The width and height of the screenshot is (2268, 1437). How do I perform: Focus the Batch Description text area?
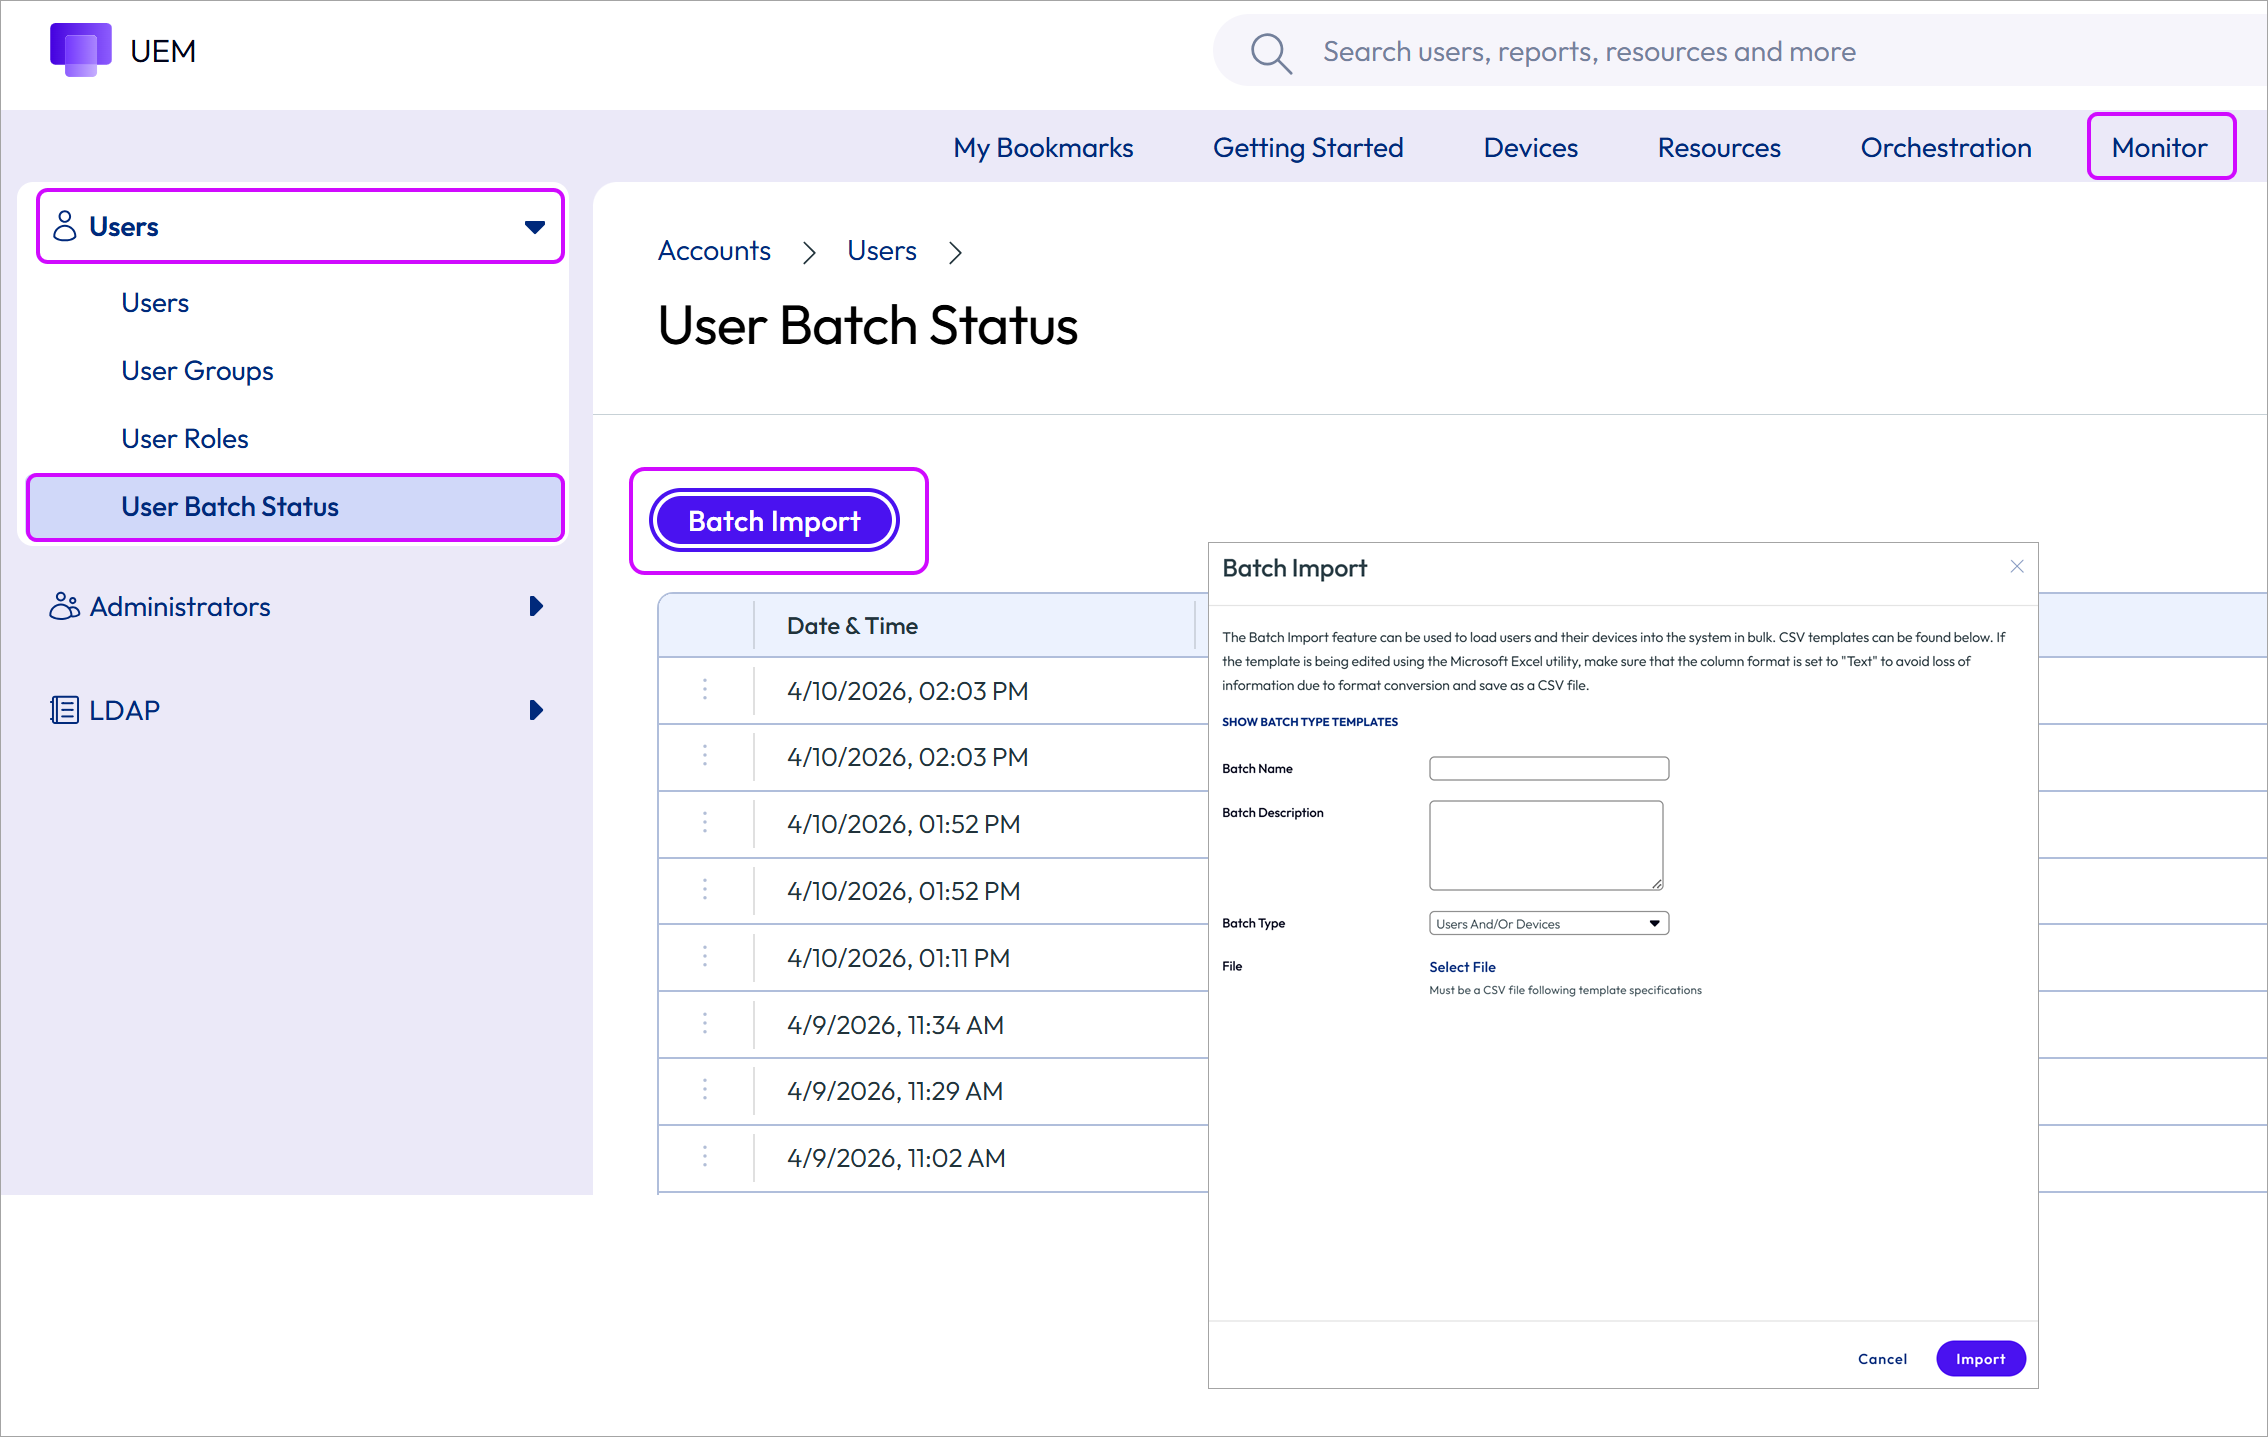tap(1546, 845)
